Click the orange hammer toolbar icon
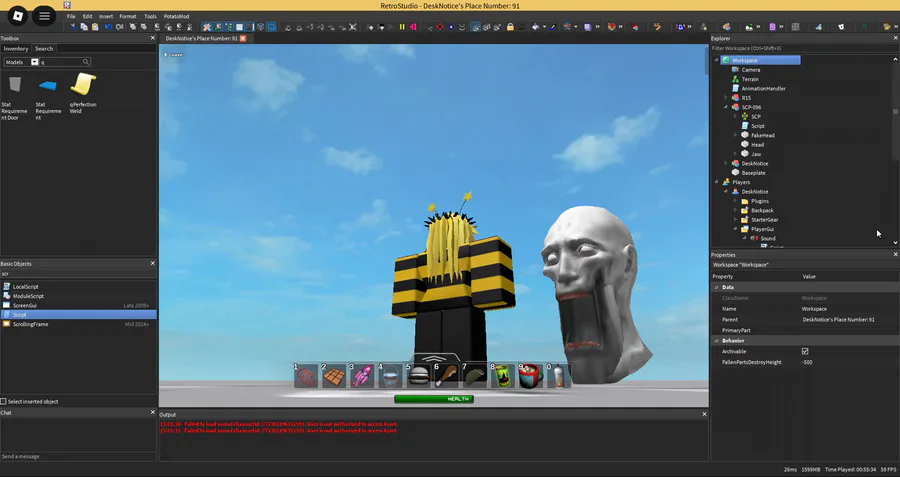The height and width of the screenshot is (477, 900). pyautogui.click(x=657, y=26)
